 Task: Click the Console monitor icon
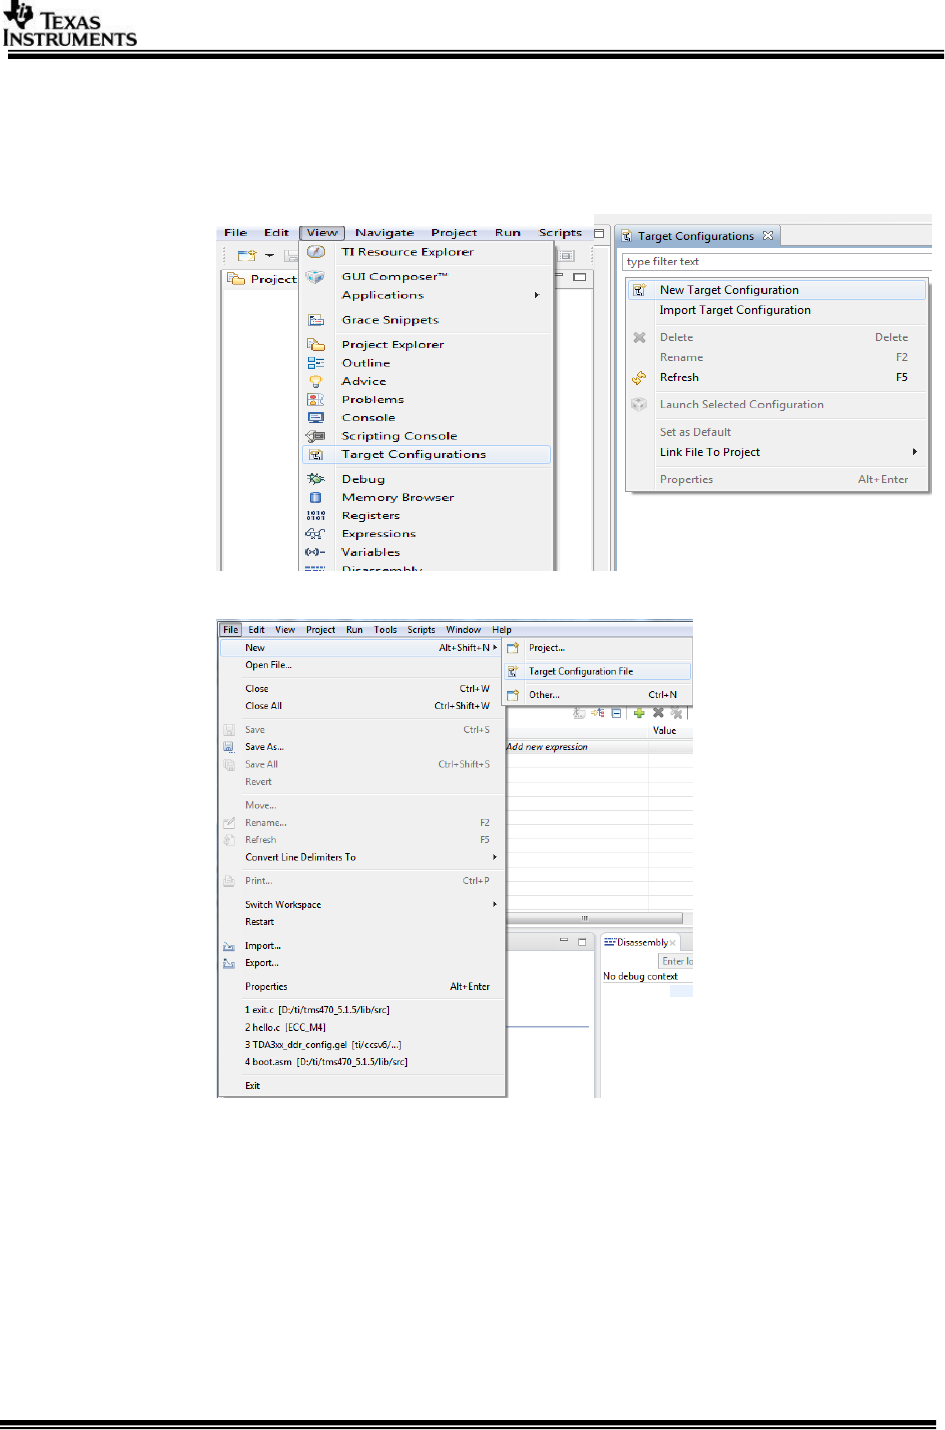[x=316, y=418]
